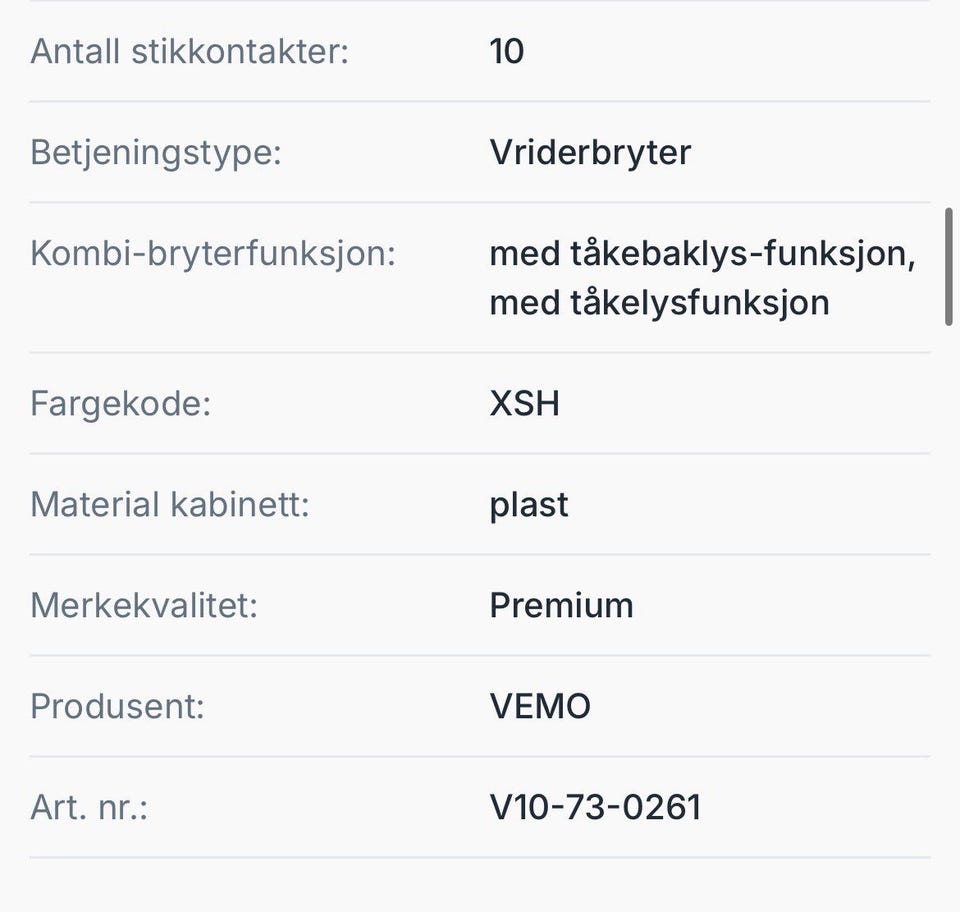Select the color code value "XSH"

524,403
